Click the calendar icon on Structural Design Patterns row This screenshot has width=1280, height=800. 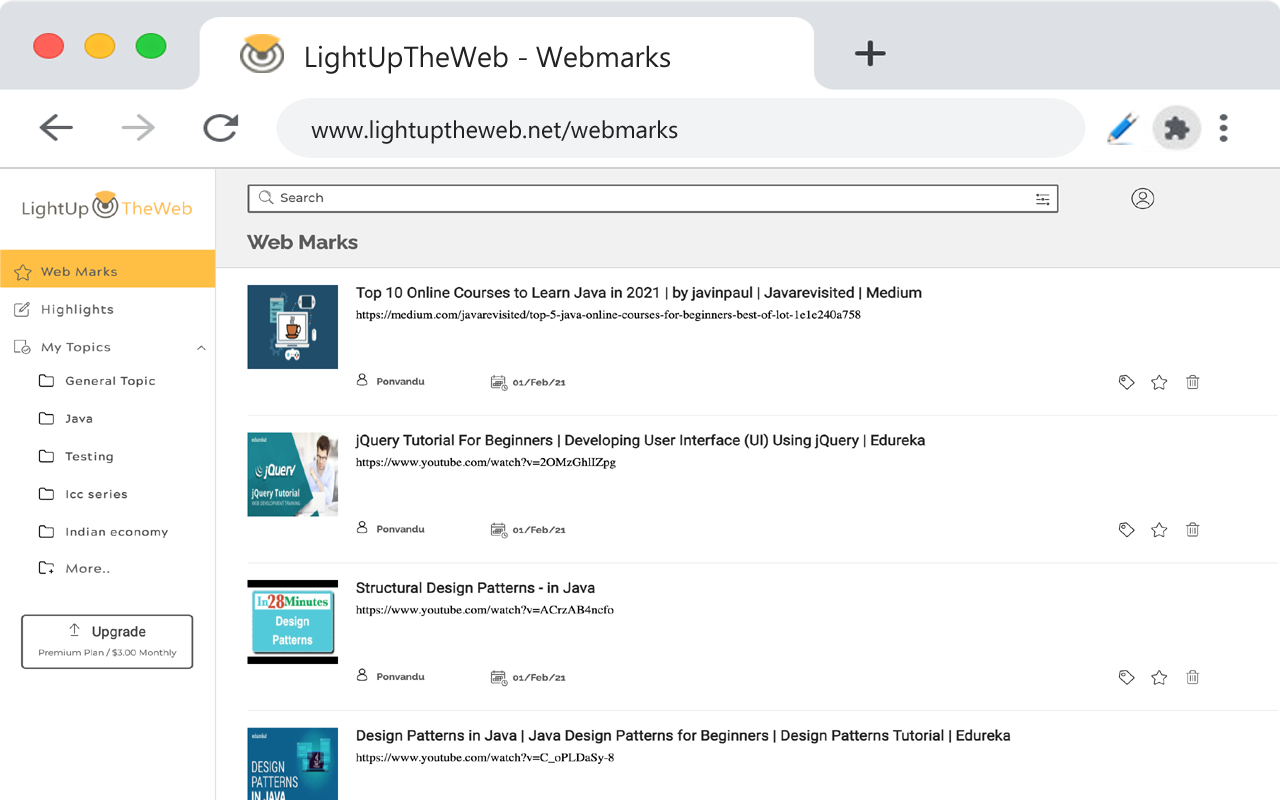pyautogui.click(x=498, y=677)
